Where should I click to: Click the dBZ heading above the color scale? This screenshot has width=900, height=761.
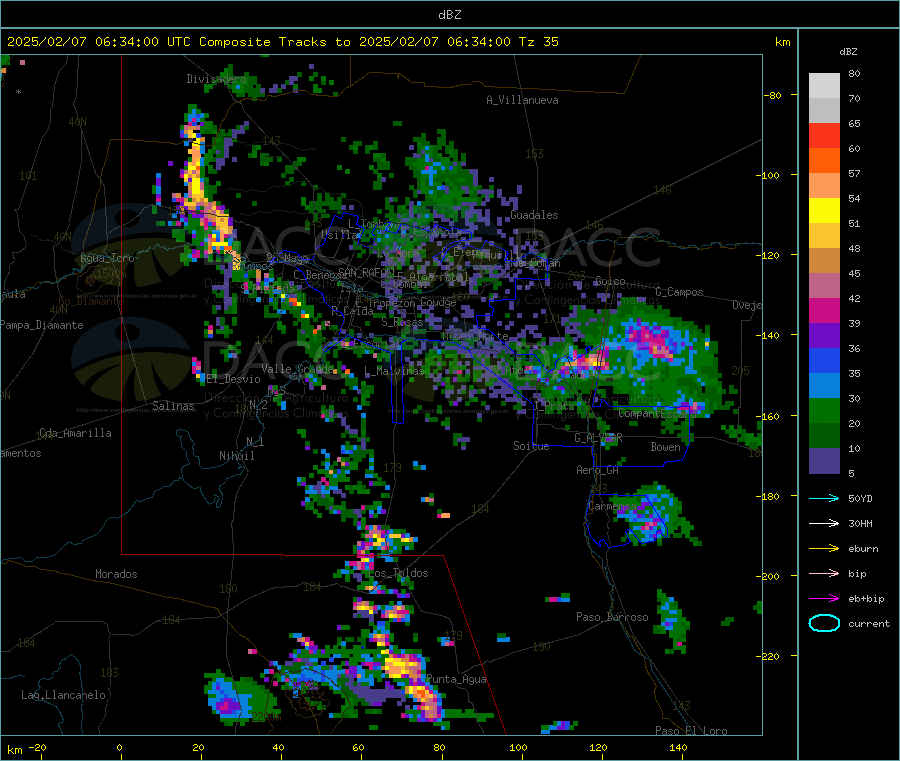click(x=848, y=52)
